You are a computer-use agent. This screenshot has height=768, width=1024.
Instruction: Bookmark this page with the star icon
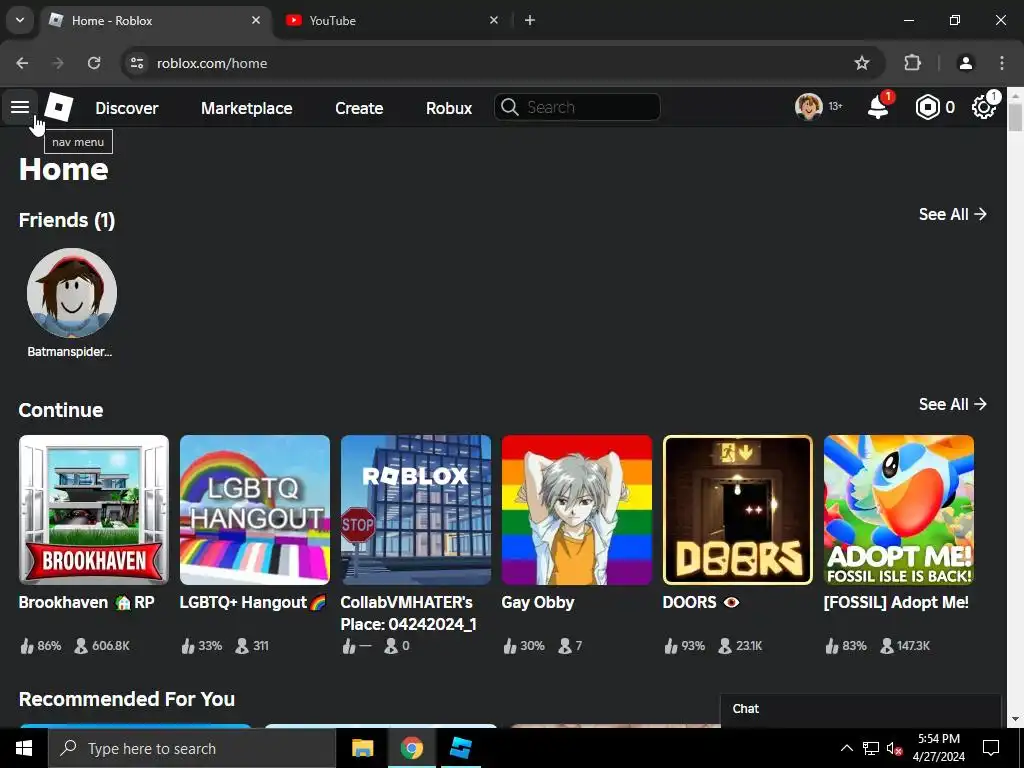click(x=862, y=63)
